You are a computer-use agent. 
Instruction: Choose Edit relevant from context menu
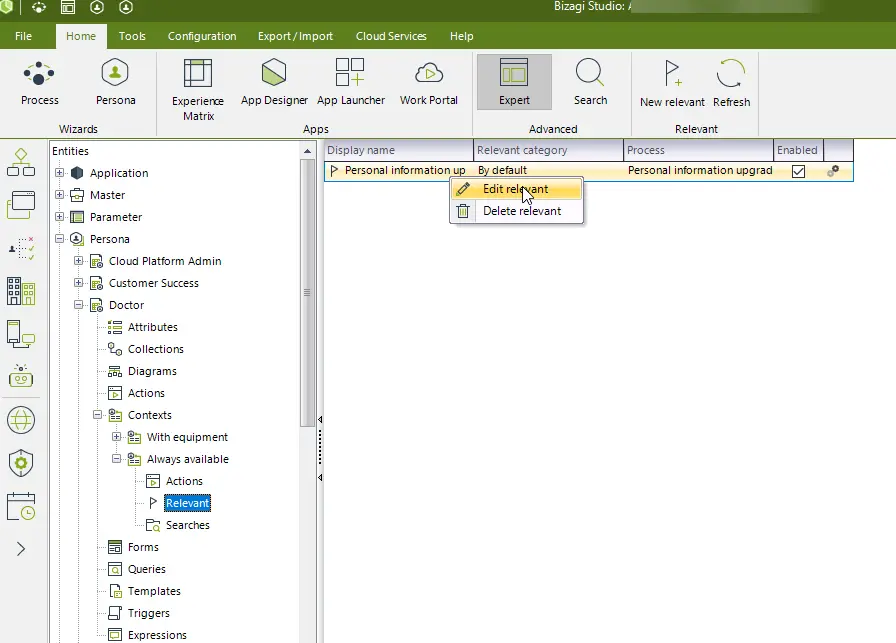tap(517, 189)
